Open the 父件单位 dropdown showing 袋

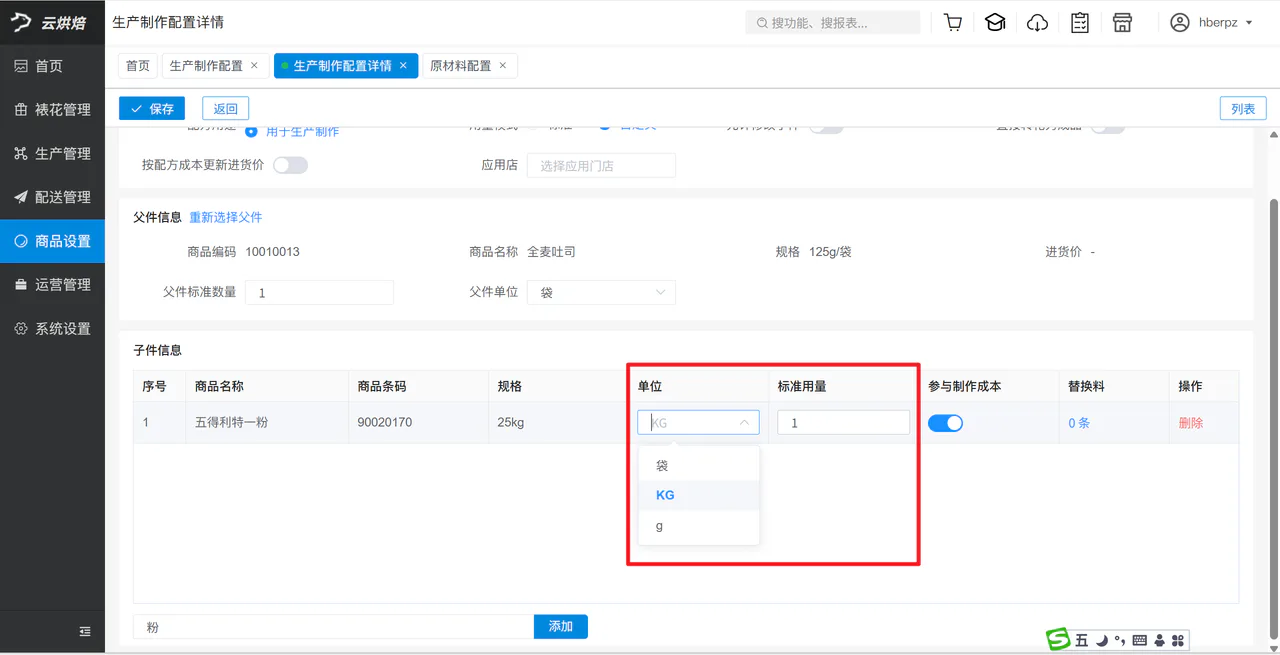(601, 292)
